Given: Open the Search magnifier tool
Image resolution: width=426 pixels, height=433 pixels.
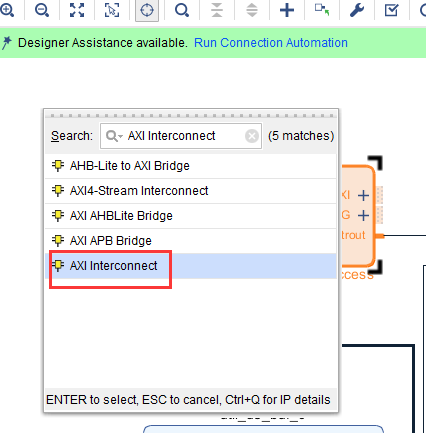Looking at the screenshot, I should (182, 10).
